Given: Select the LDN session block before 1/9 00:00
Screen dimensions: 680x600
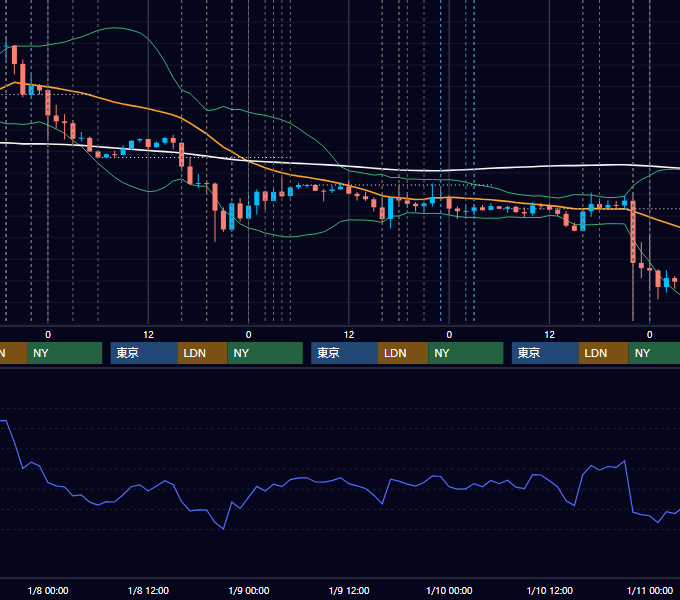Looking at the screenshot, I should click(203, 353).
